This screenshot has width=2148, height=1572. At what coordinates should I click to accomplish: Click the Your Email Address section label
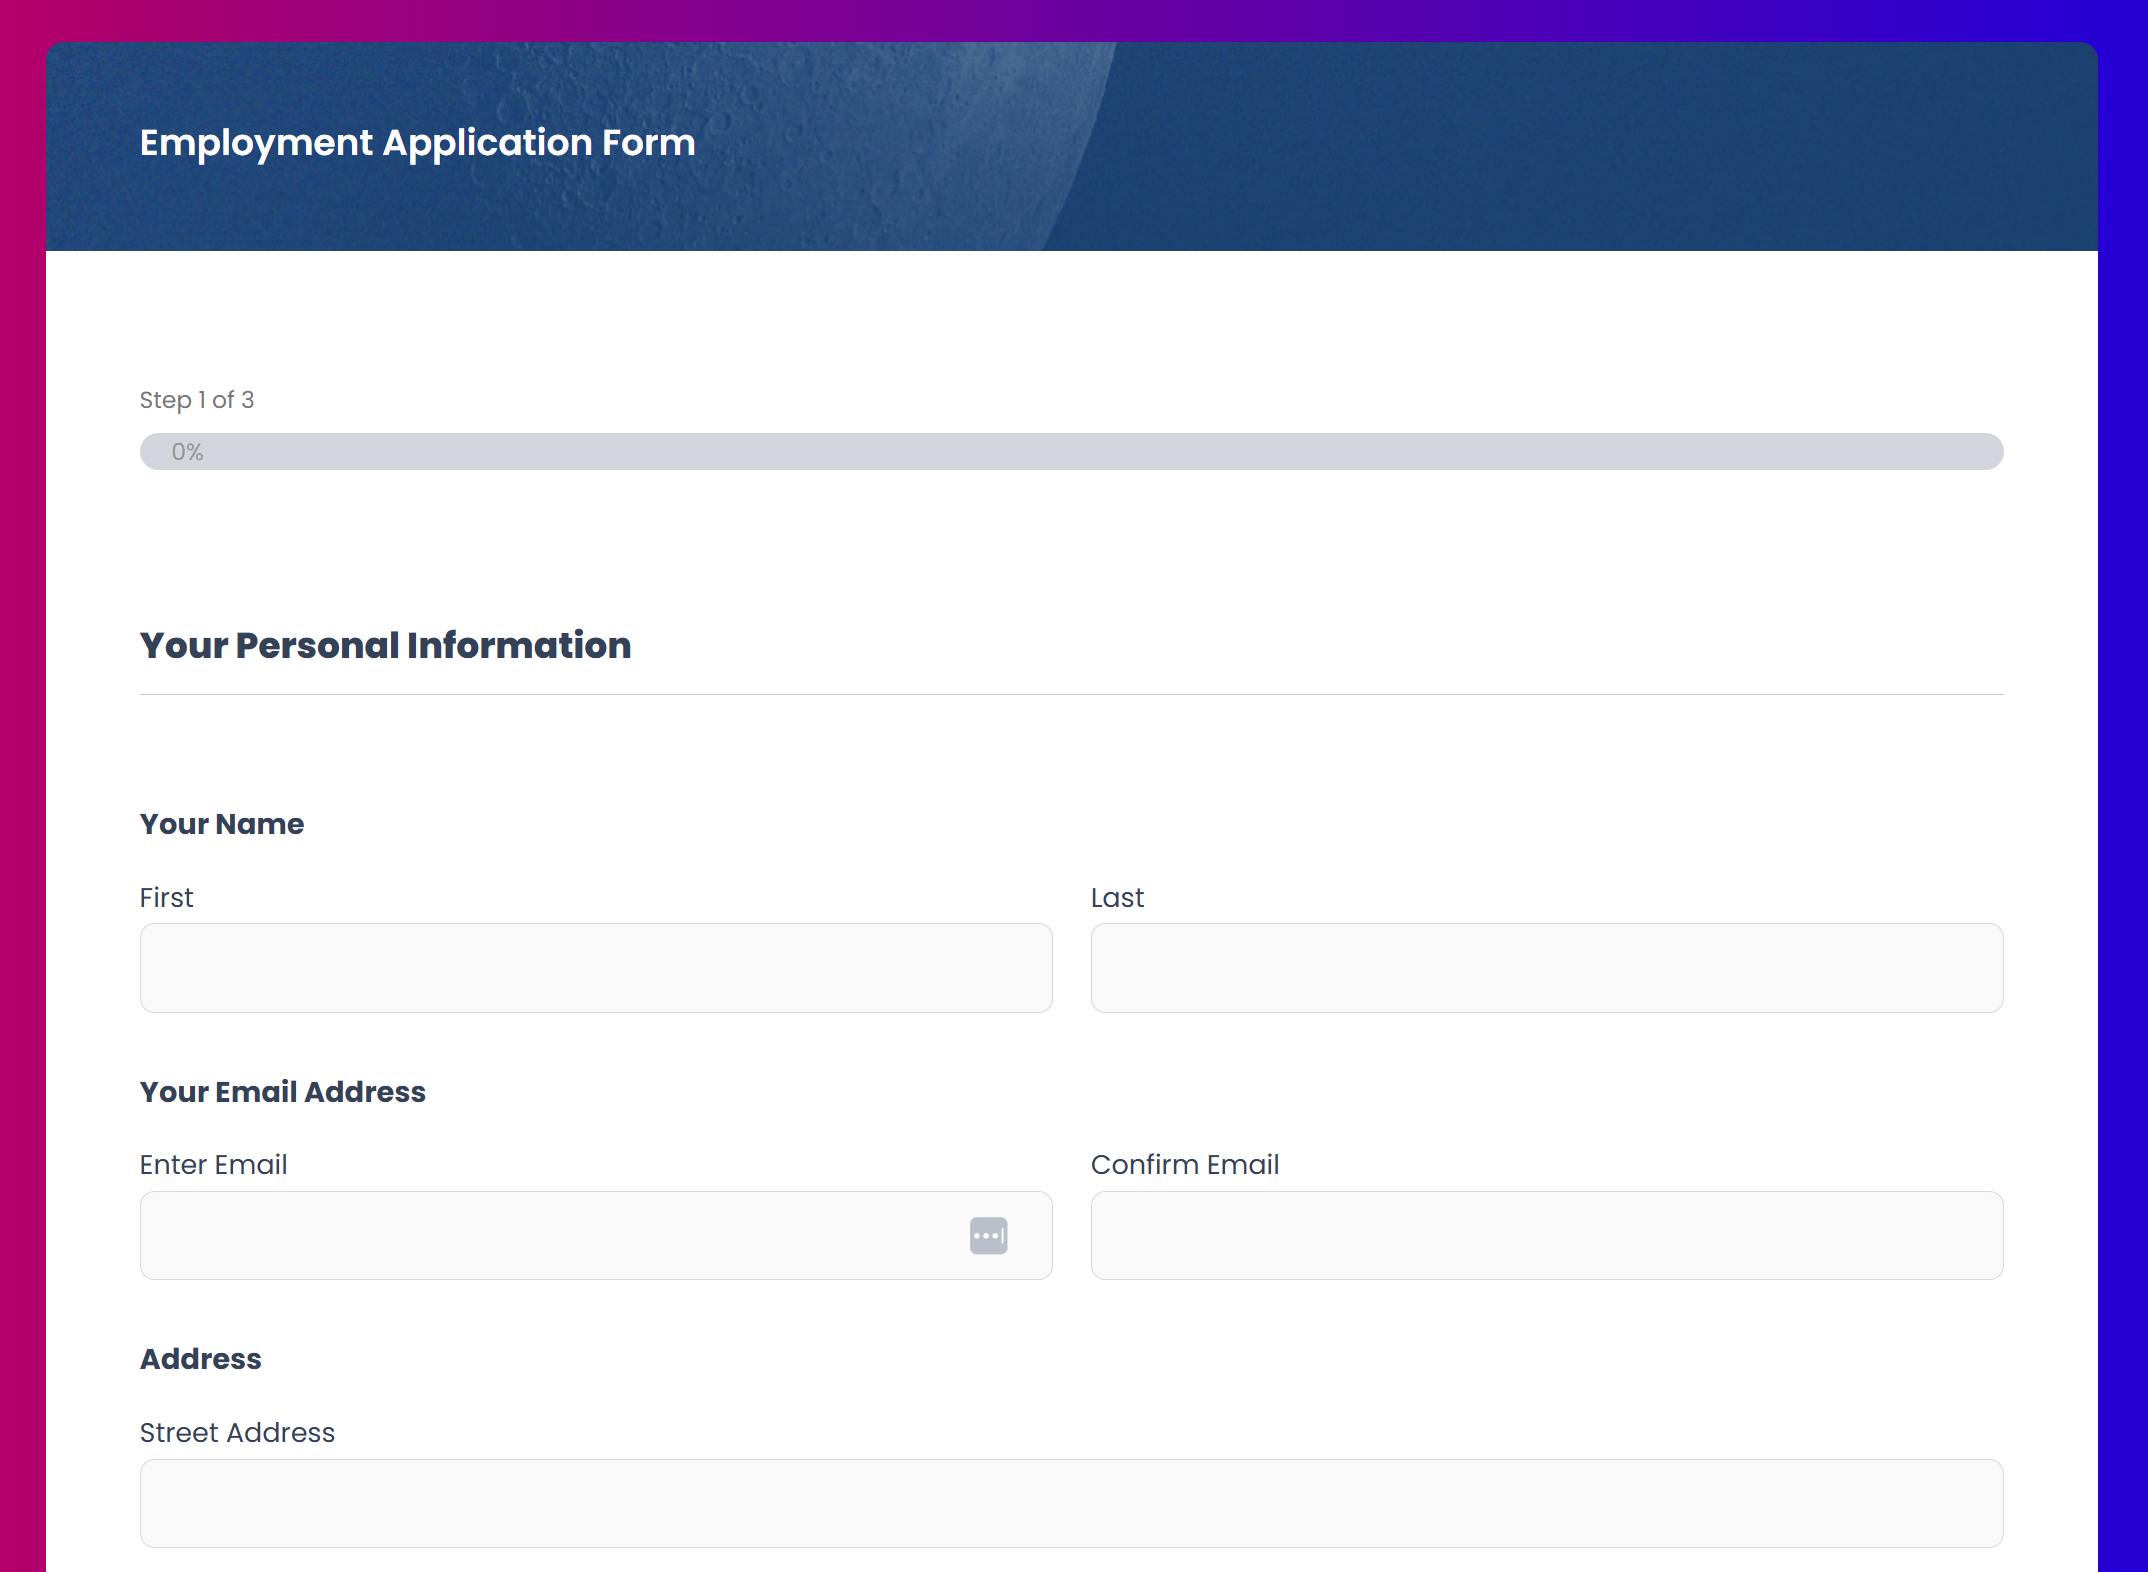tap(281, 1091)
